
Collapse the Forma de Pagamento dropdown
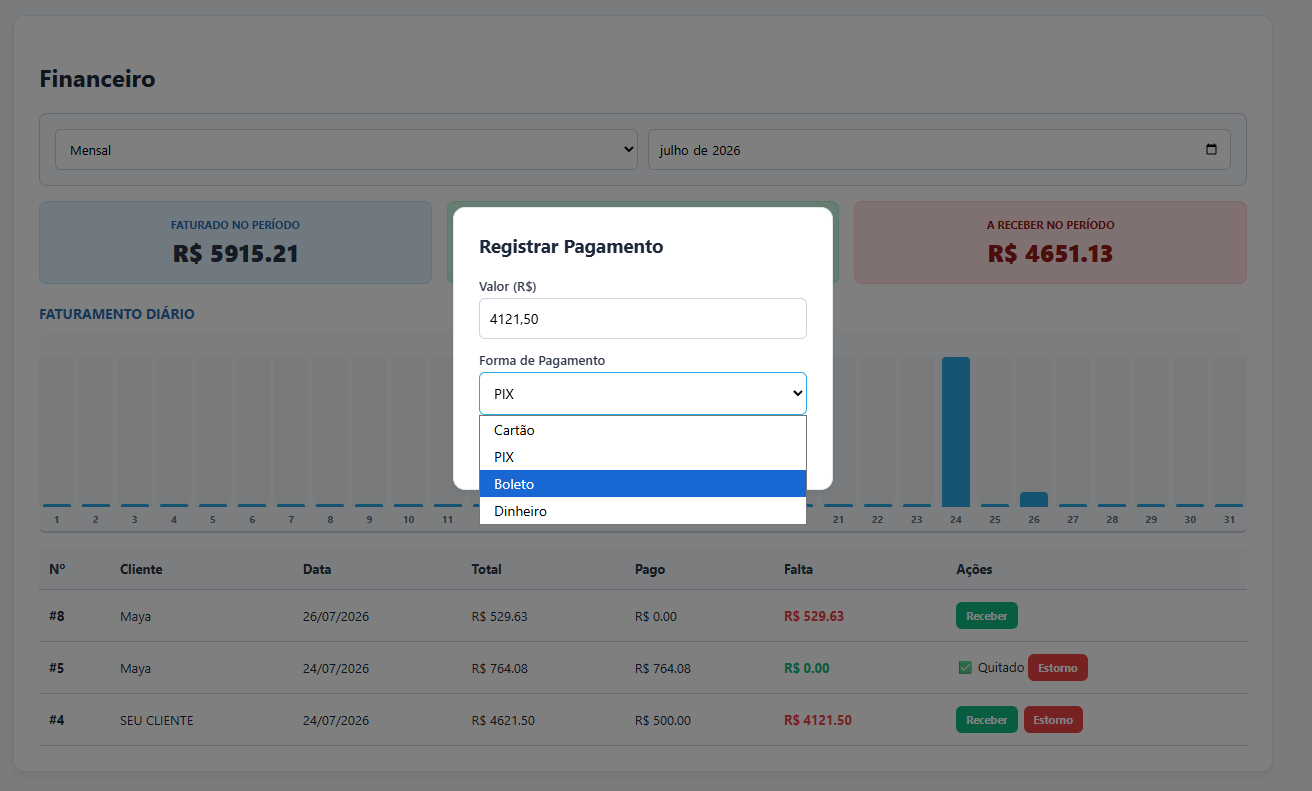643,394
